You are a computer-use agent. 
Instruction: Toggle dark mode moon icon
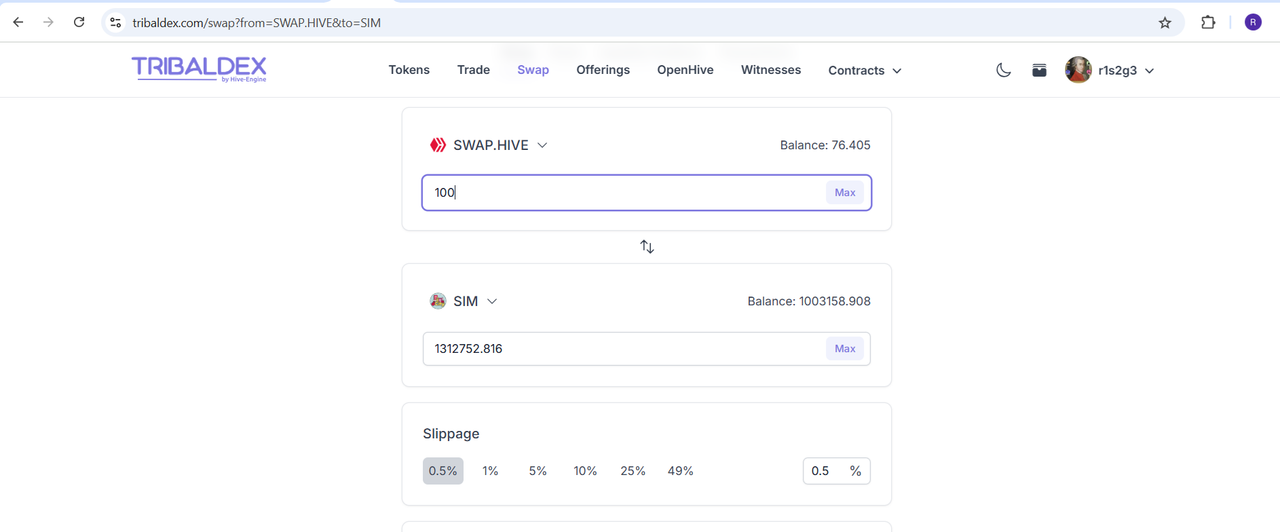click(x=1003, y=70)
